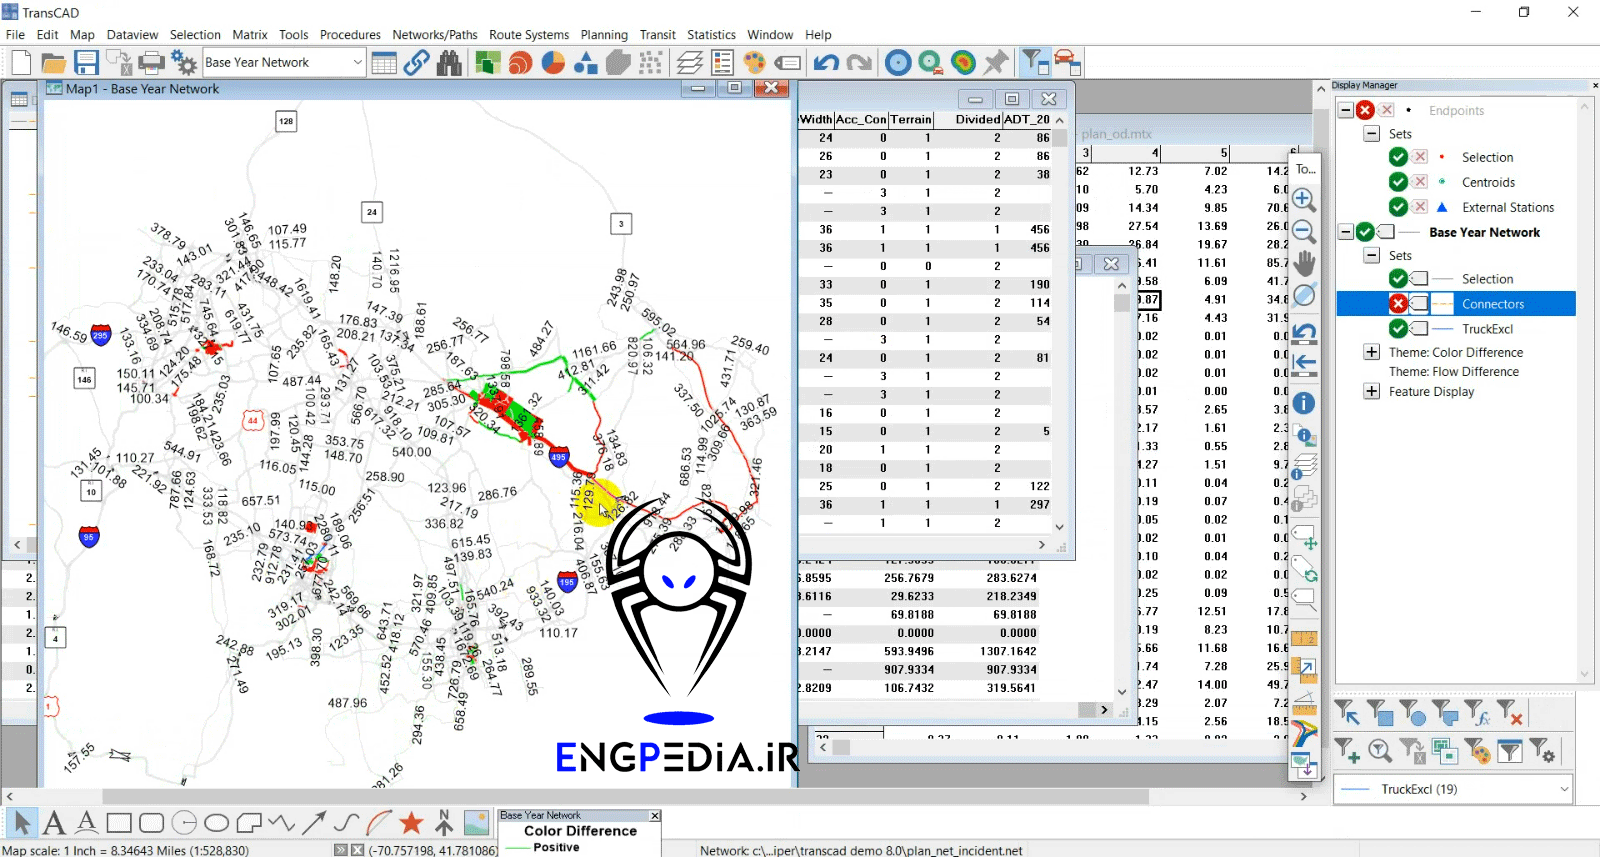Toggle the Base Year Network Selection set visibility

pos(1398,279)
